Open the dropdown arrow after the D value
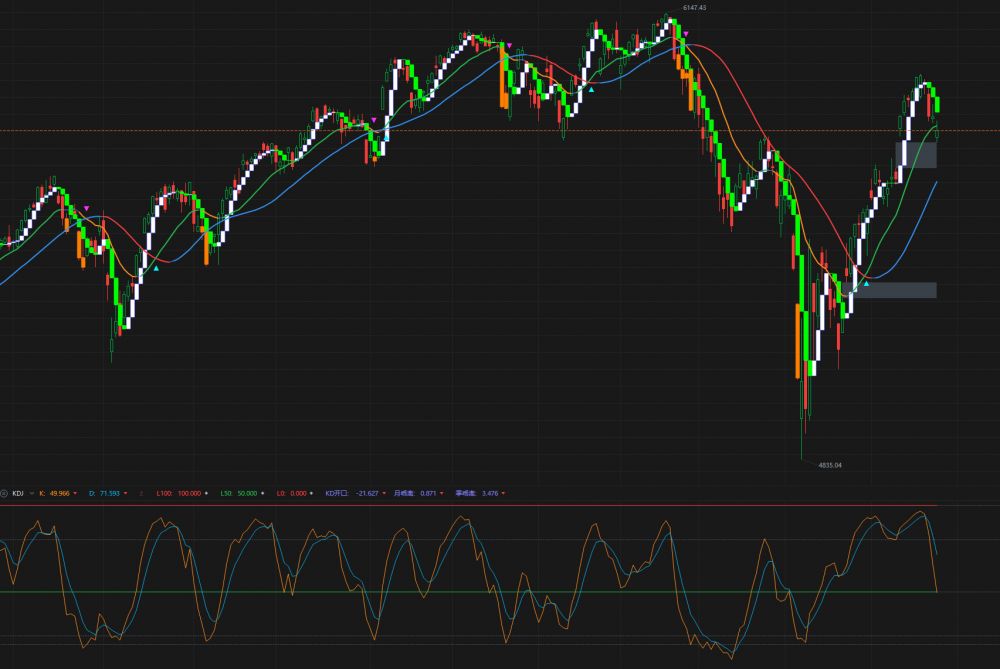Viewport: 1000px width, 669px height. (x=127, y=493)
